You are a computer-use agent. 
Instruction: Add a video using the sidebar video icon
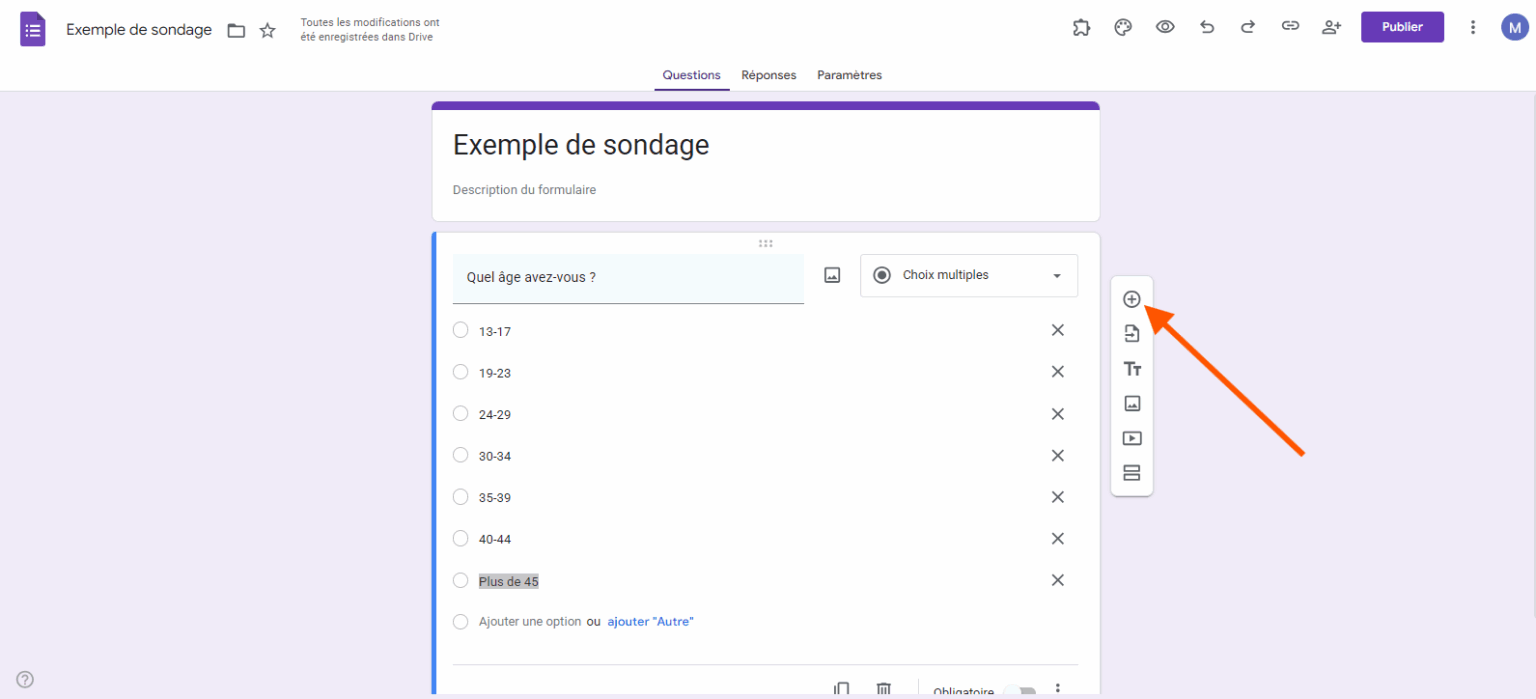coord(1131,438)
